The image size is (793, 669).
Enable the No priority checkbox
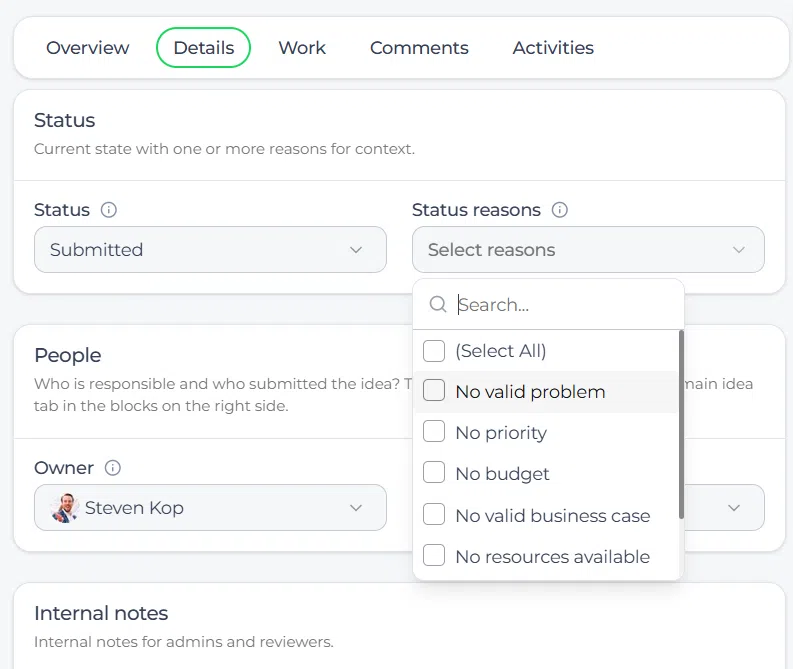point(434,431)
